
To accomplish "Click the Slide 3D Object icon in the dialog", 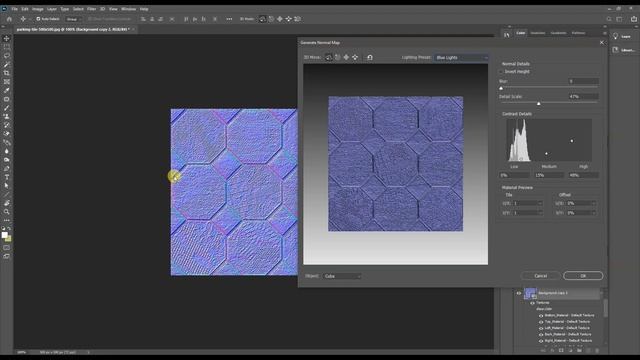I will tap(355, 58).
